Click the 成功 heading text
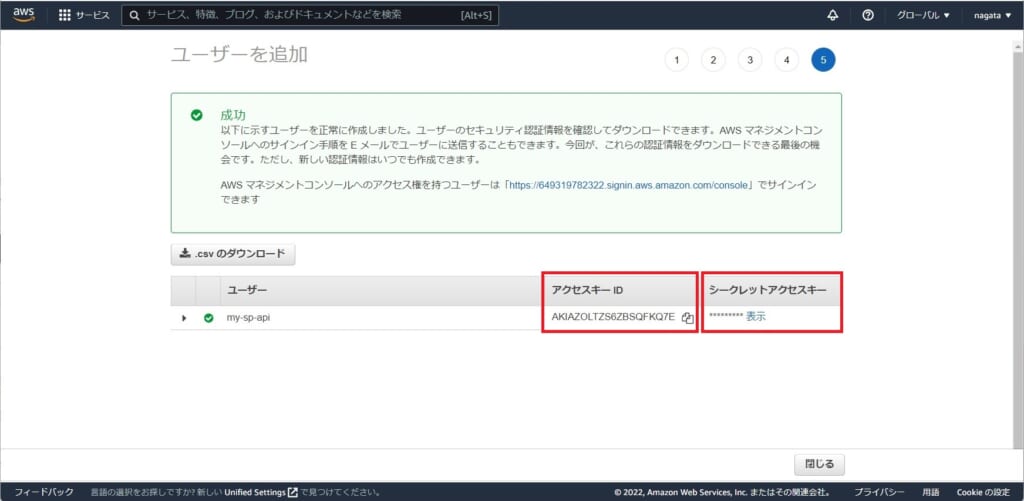1024x501 pixels. point(233,115)
